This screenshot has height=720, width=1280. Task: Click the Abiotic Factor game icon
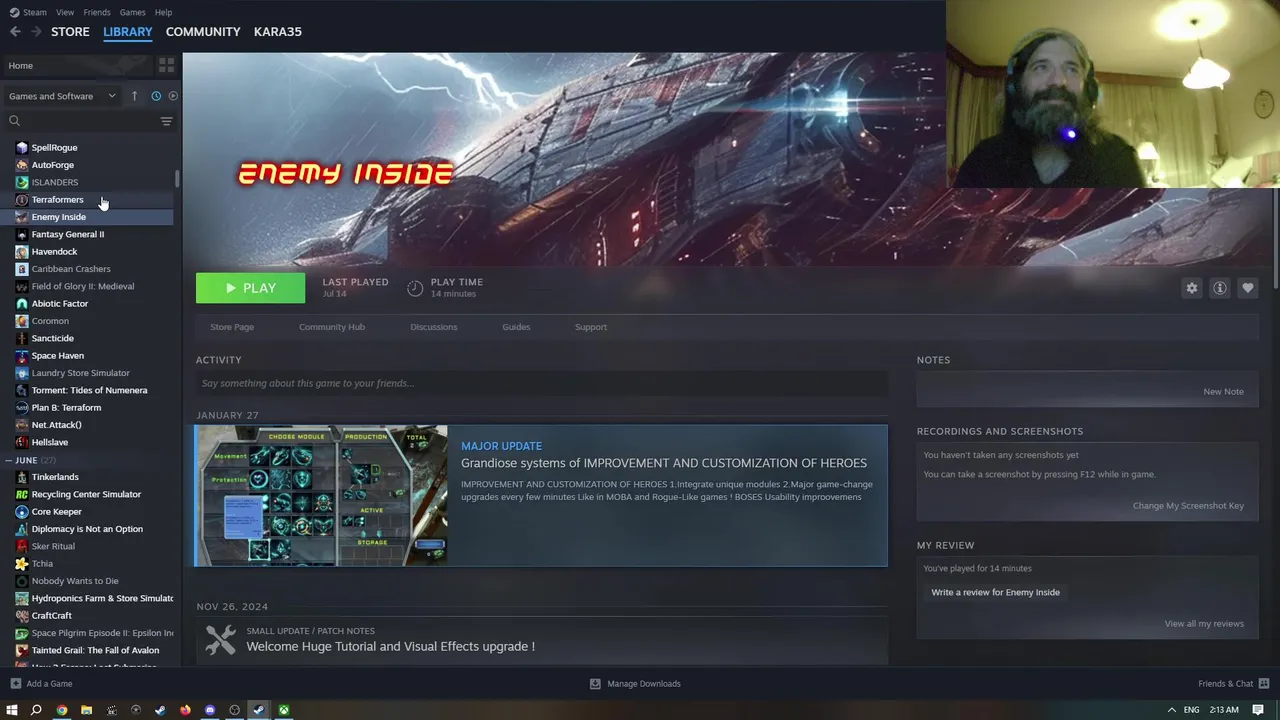(22, 303)
